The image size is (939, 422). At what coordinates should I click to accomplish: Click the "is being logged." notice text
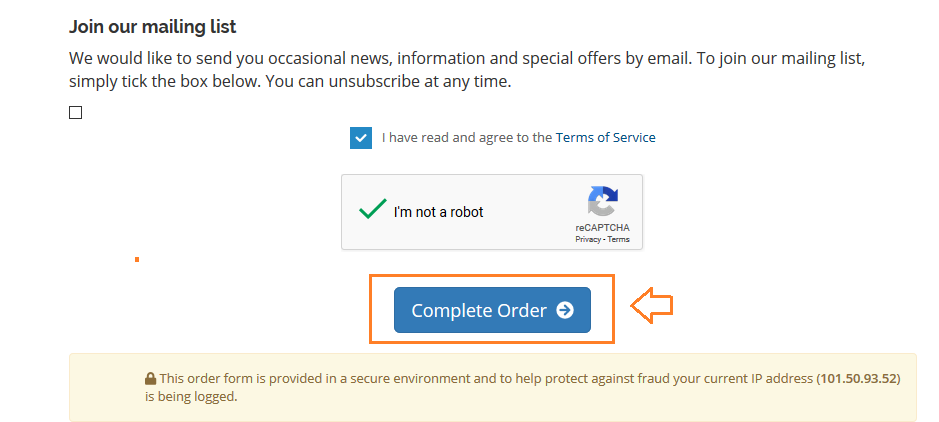[x=191, y=397]
